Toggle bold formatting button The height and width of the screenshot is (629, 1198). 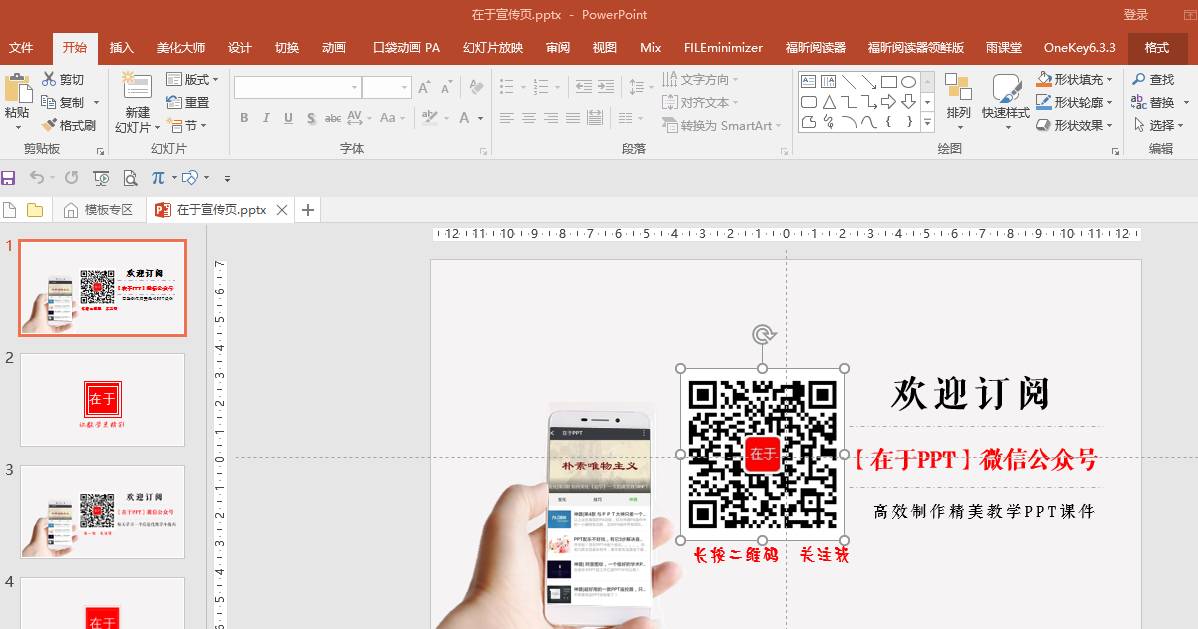tap(244, 118)
